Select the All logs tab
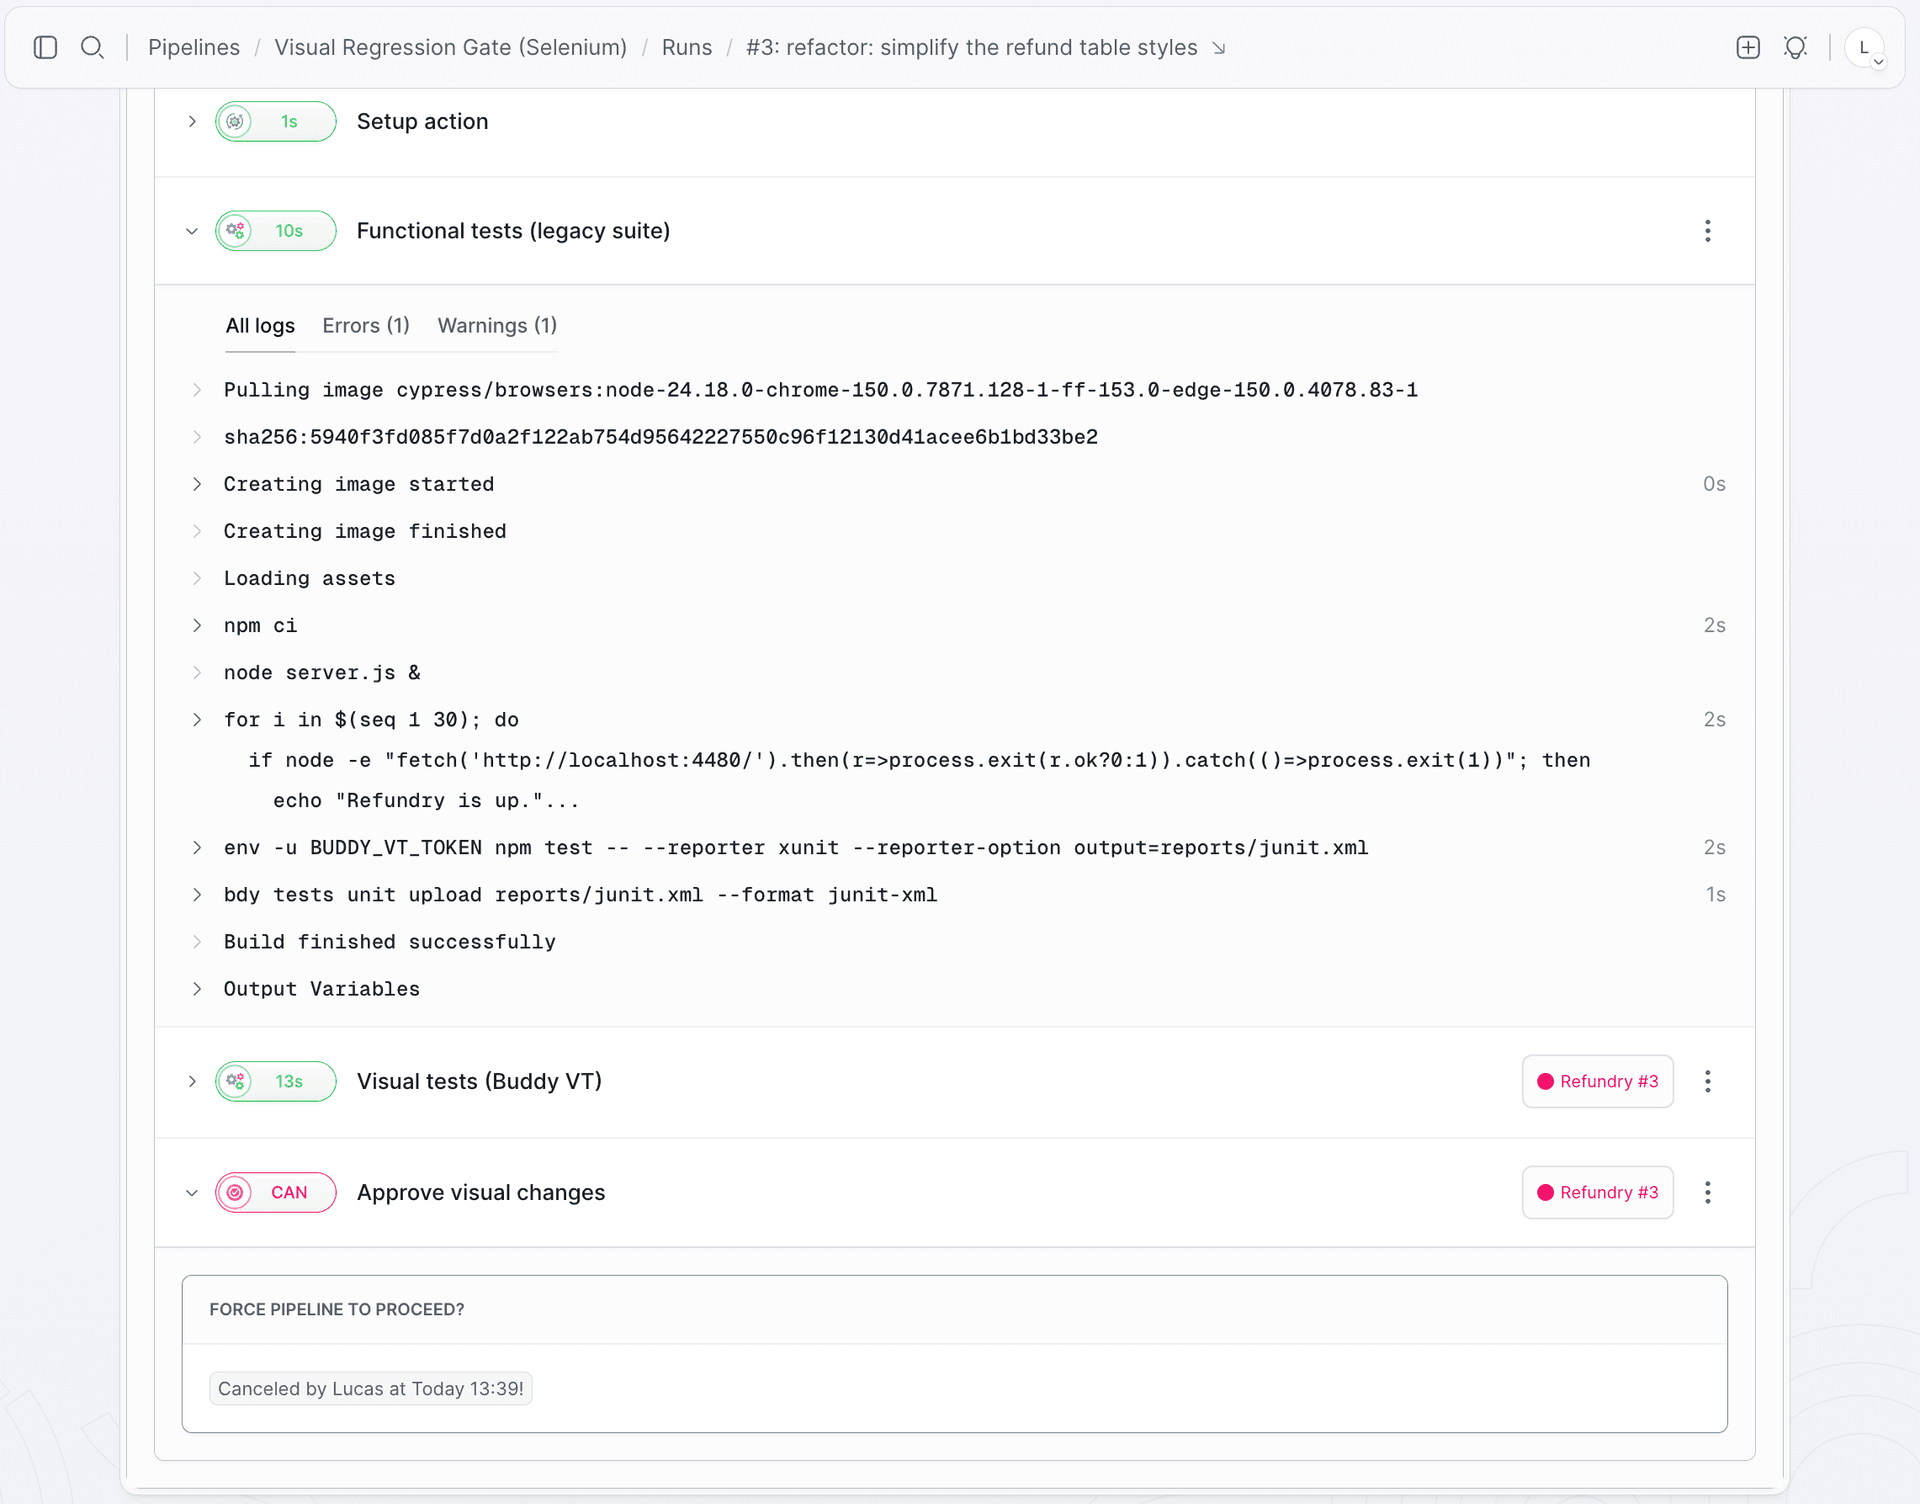The height and width of the screenshot is (1504, 1920). tap(260, 325)
